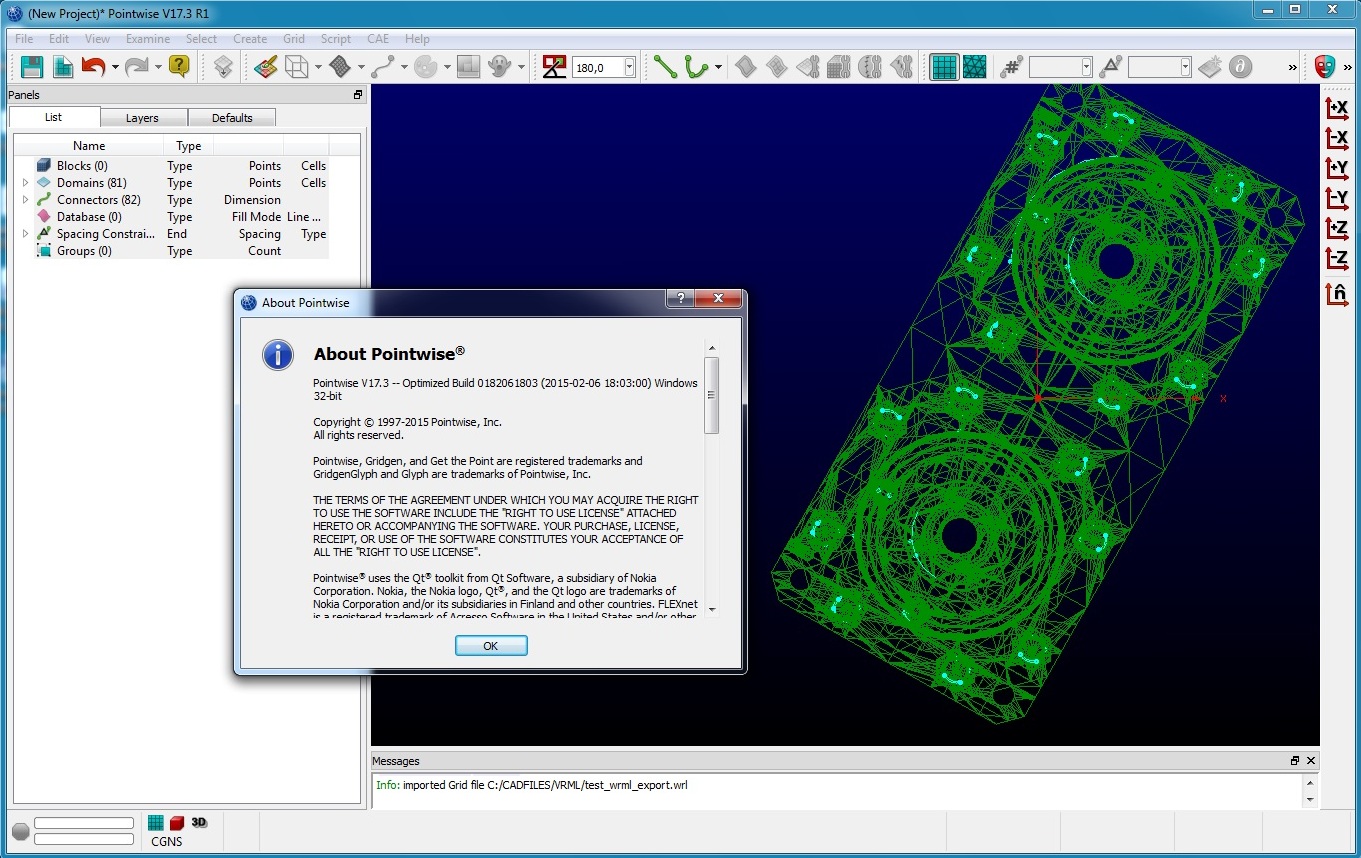Close the Messages panel

1311,761
